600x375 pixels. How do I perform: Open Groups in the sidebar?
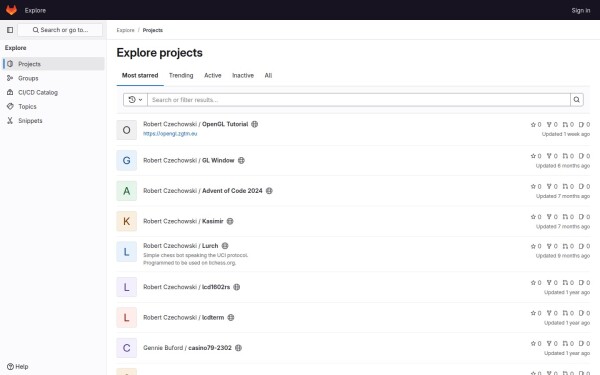point(54,78)
